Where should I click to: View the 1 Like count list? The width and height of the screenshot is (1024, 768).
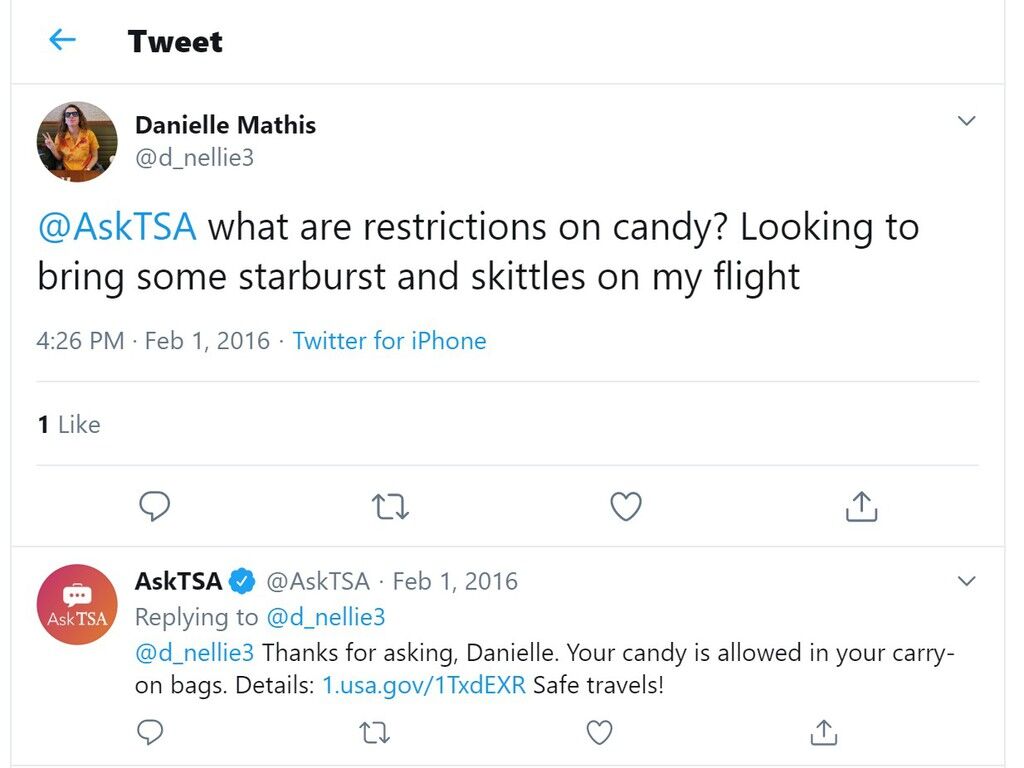(x=69, y=424)
